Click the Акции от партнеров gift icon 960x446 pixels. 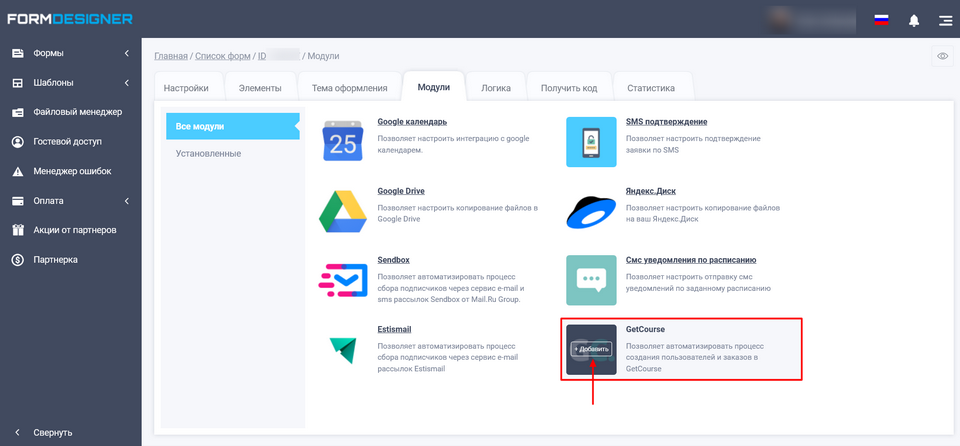coord(18,230)
